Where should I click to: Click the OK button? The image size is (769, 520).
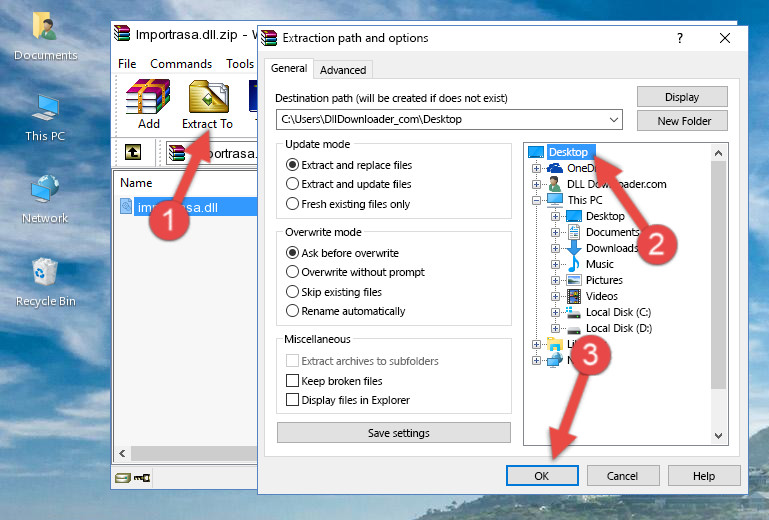click(x=542, y=476)
